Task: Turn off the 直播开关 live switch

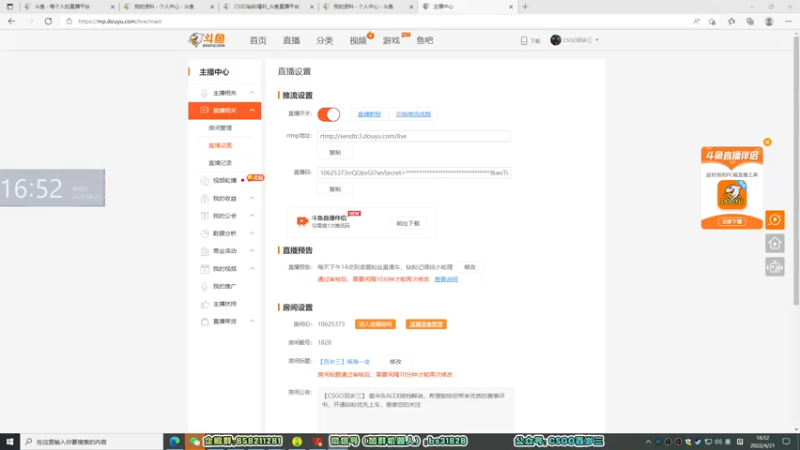Action: (329, 114)
